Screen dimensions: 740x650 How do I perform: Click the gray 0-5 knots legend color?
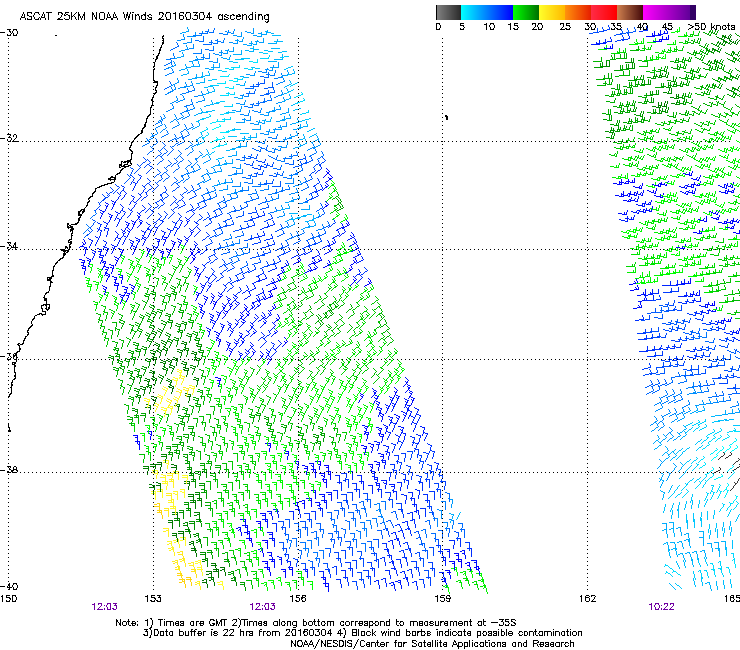pyautogui.click(x=448, y=12)
